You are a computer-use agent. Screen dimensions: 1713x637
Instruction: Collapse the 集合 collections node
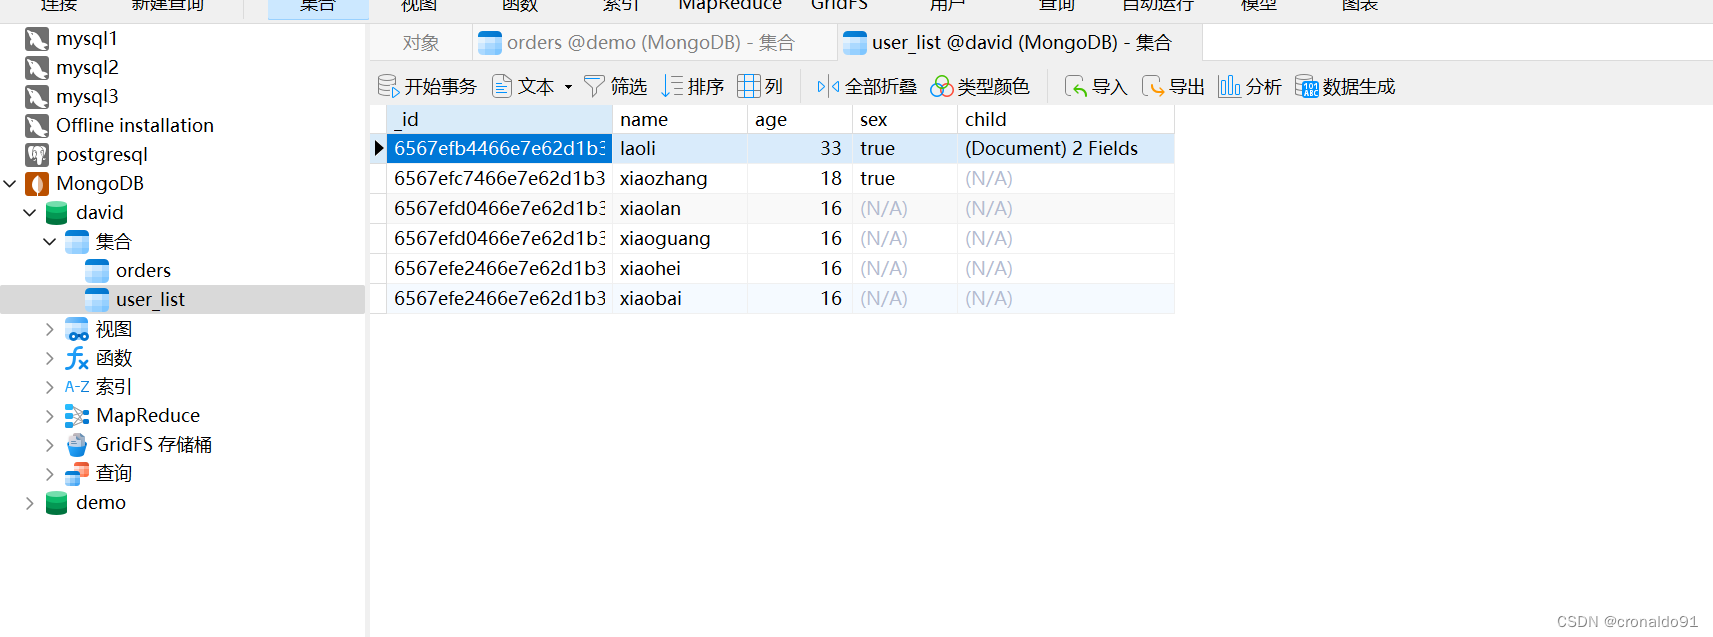50,242
